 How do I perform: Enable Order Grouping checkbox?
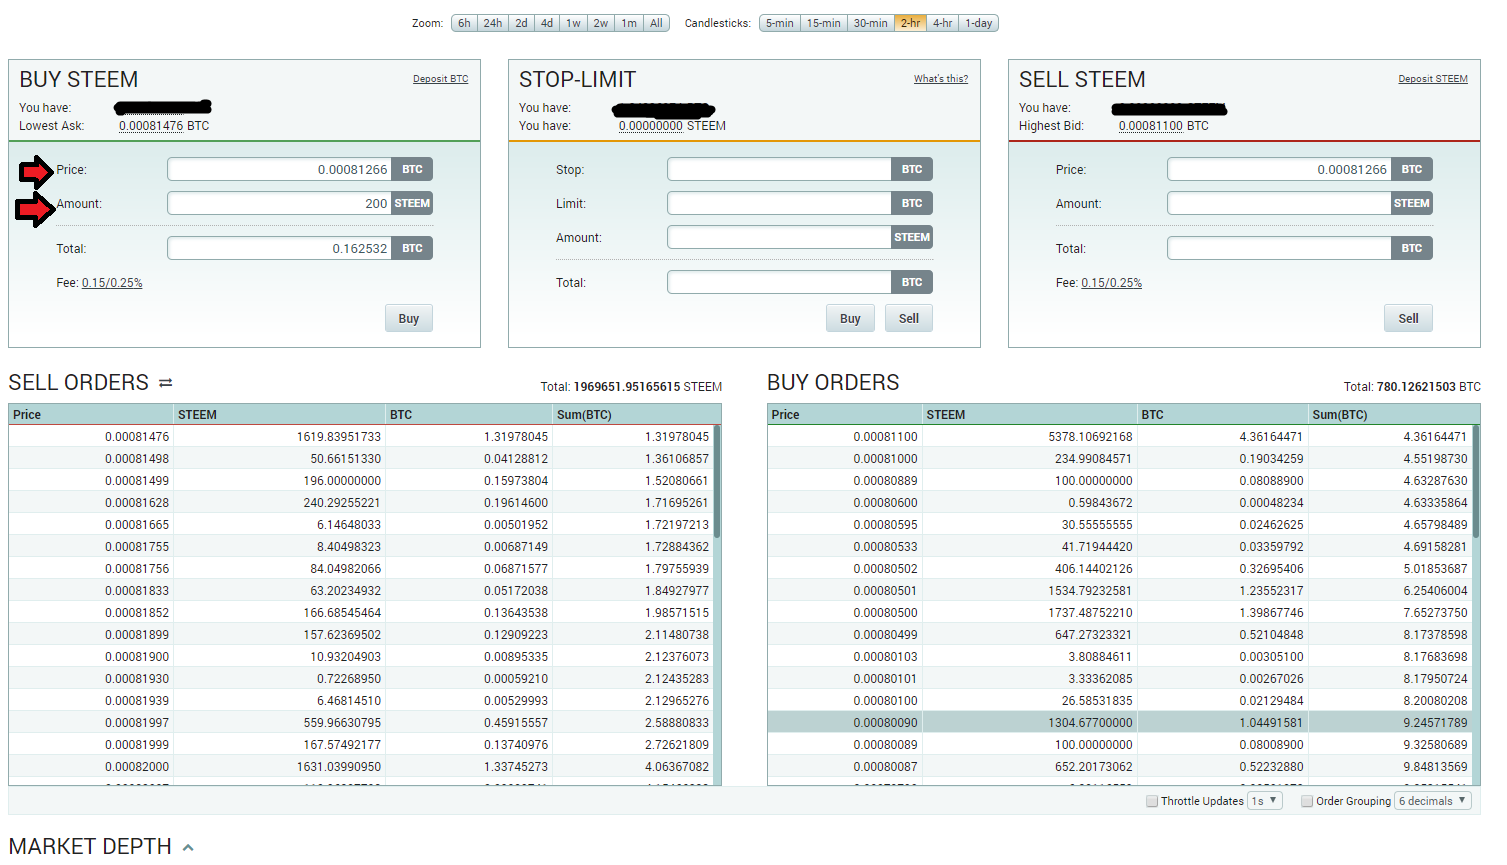pyautogui.click(x=1307, y=801)
